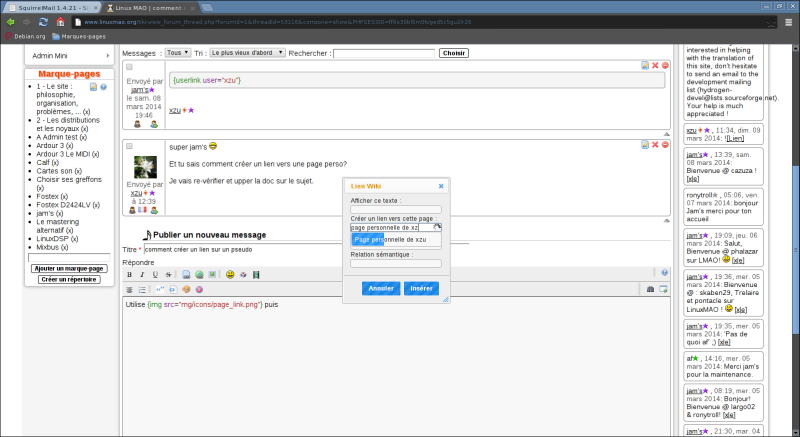Image resolution: width=800 pixels, height=437 pixels.
Task: Click the special characters toolbar icon
Action: tap(243, 275)
